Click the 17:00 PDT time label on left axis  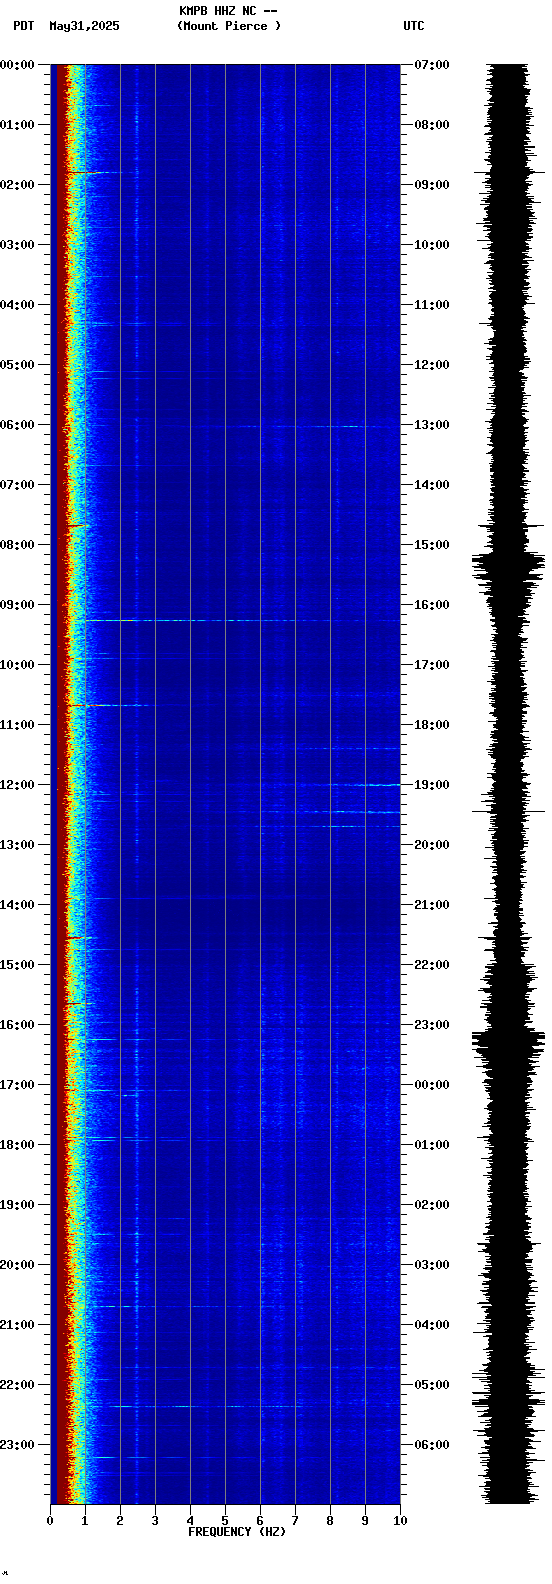pos(17,1085)
